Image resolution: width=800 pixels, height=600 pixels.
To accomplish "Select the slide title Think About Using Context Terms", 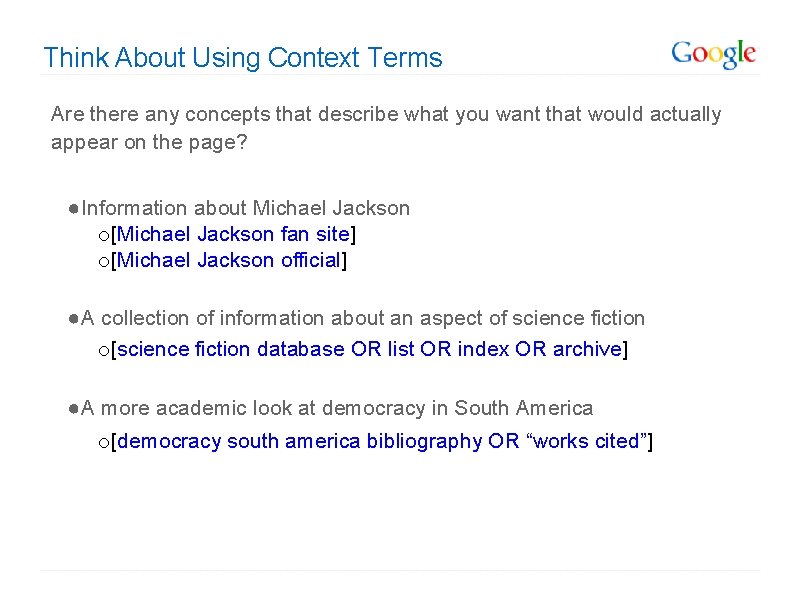I will pyautogui.click(x=242, y=58).
